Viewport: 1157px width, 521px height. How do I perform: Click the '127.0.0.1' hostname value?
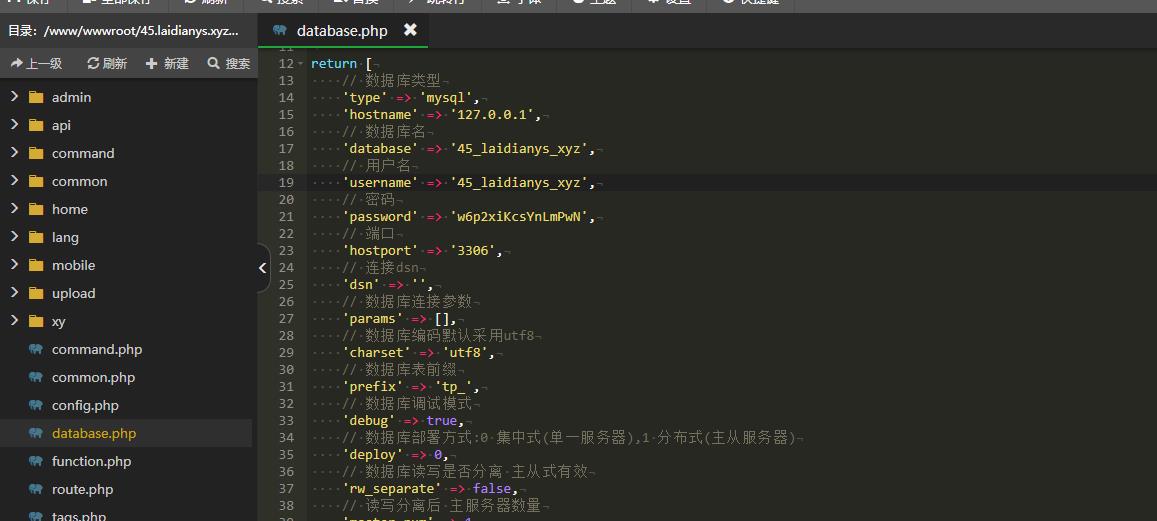click(496, 115)
